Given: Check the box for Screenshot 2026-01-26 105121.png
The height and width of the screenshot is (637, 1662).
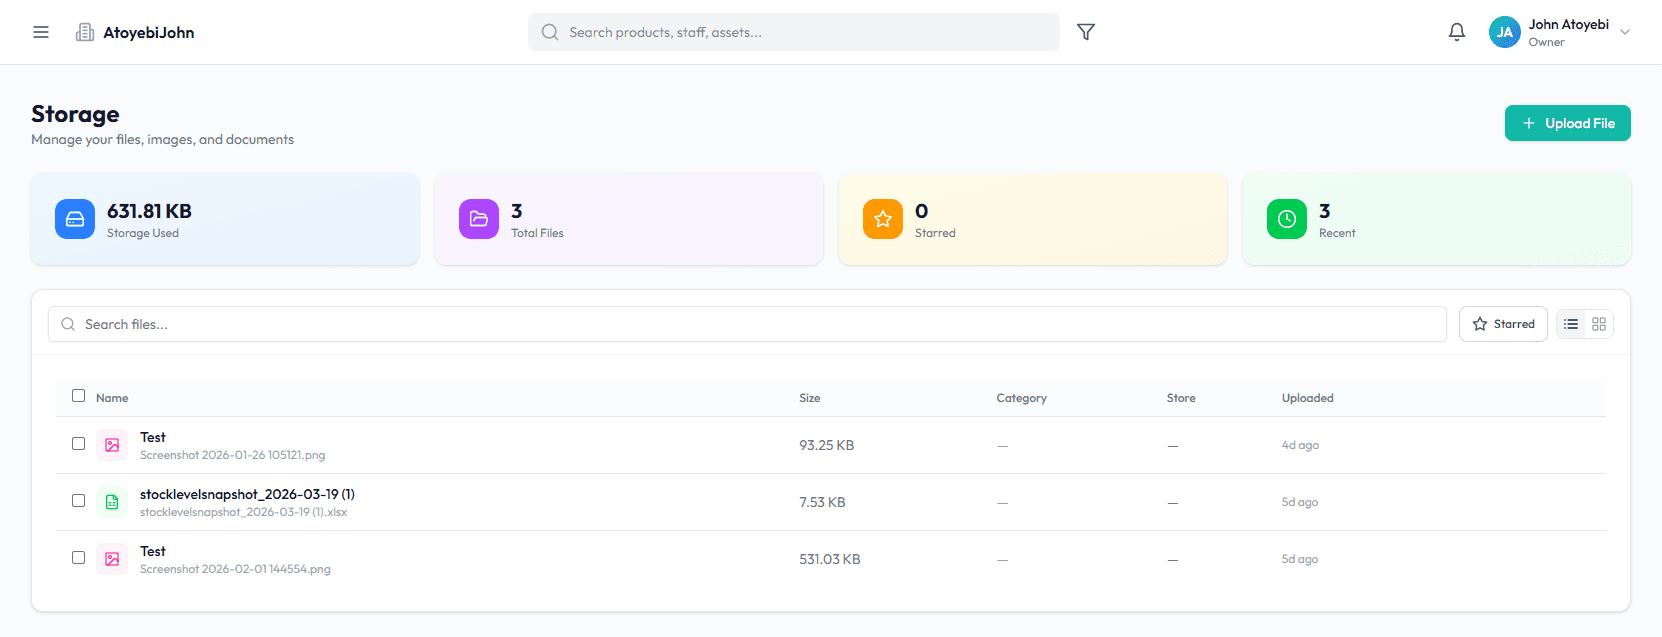Looking at the screenshot, I should pyautogui.click(x=78, y=444).
